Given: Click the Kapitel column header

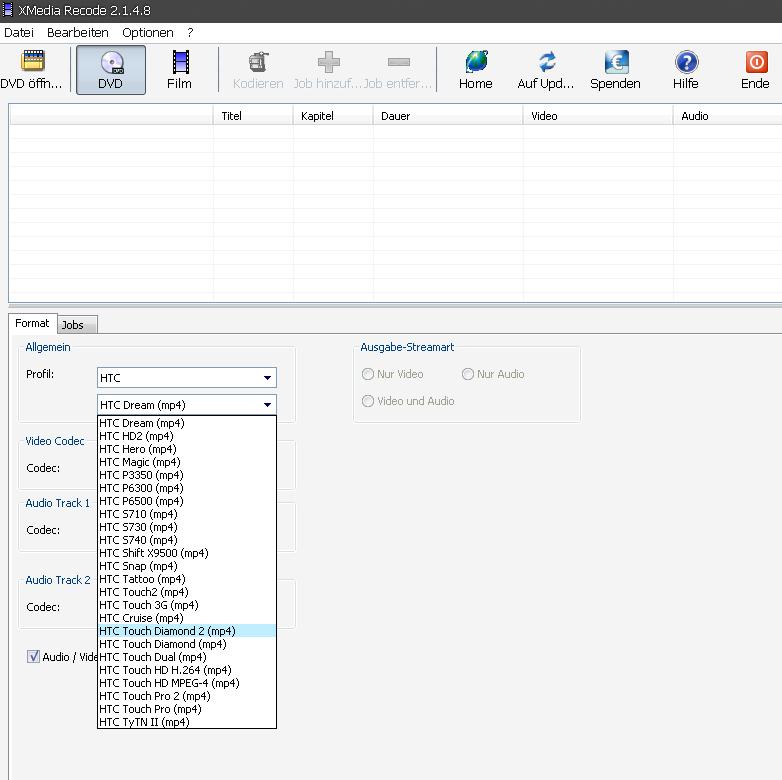Looking at the screenshot, I should [333, 116].
